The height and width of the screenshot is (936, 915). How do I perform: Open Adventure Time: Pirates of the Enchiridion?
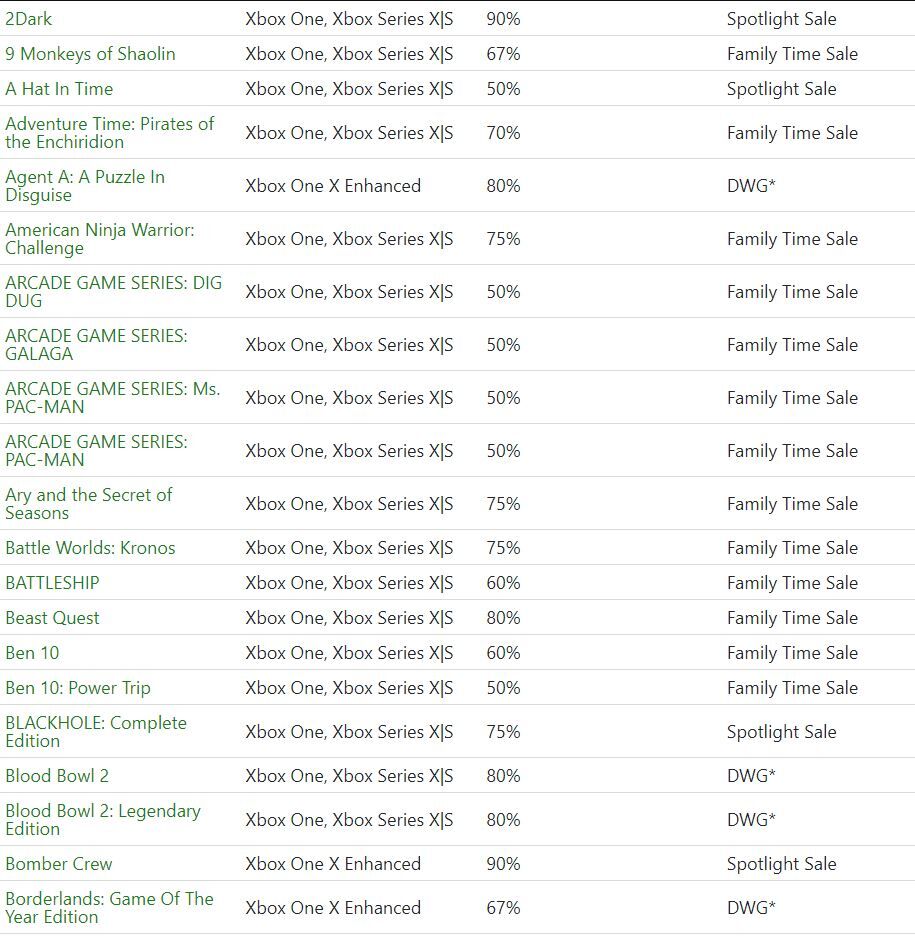[109, 133]
